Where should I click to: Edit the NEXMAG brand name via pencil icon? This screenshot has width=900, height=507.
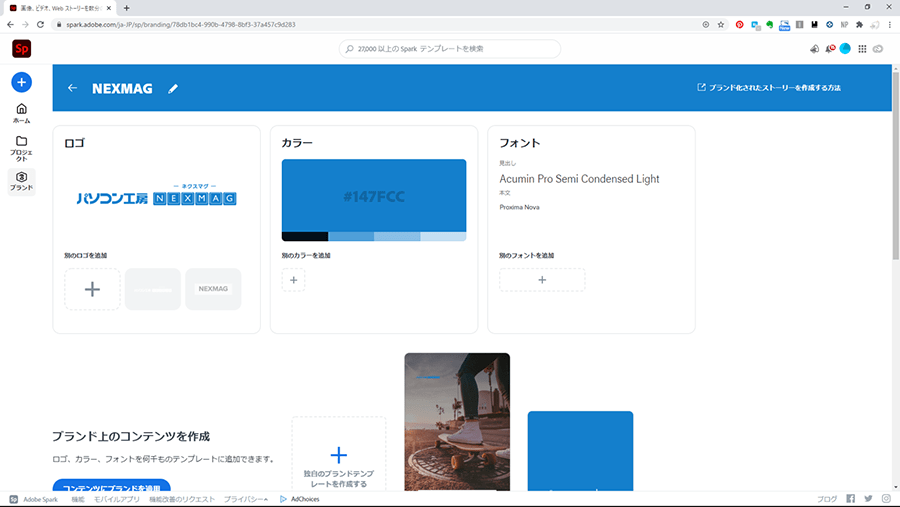pyautogui.click(x=173, y=88)
